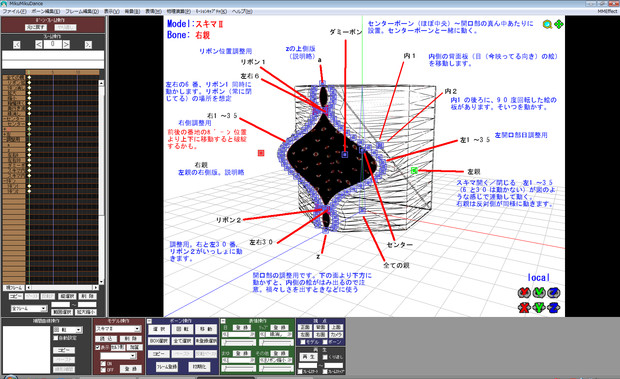
Task: Go to previous frame arrow button
Action: pyautogui.click(x=38, y=45)
